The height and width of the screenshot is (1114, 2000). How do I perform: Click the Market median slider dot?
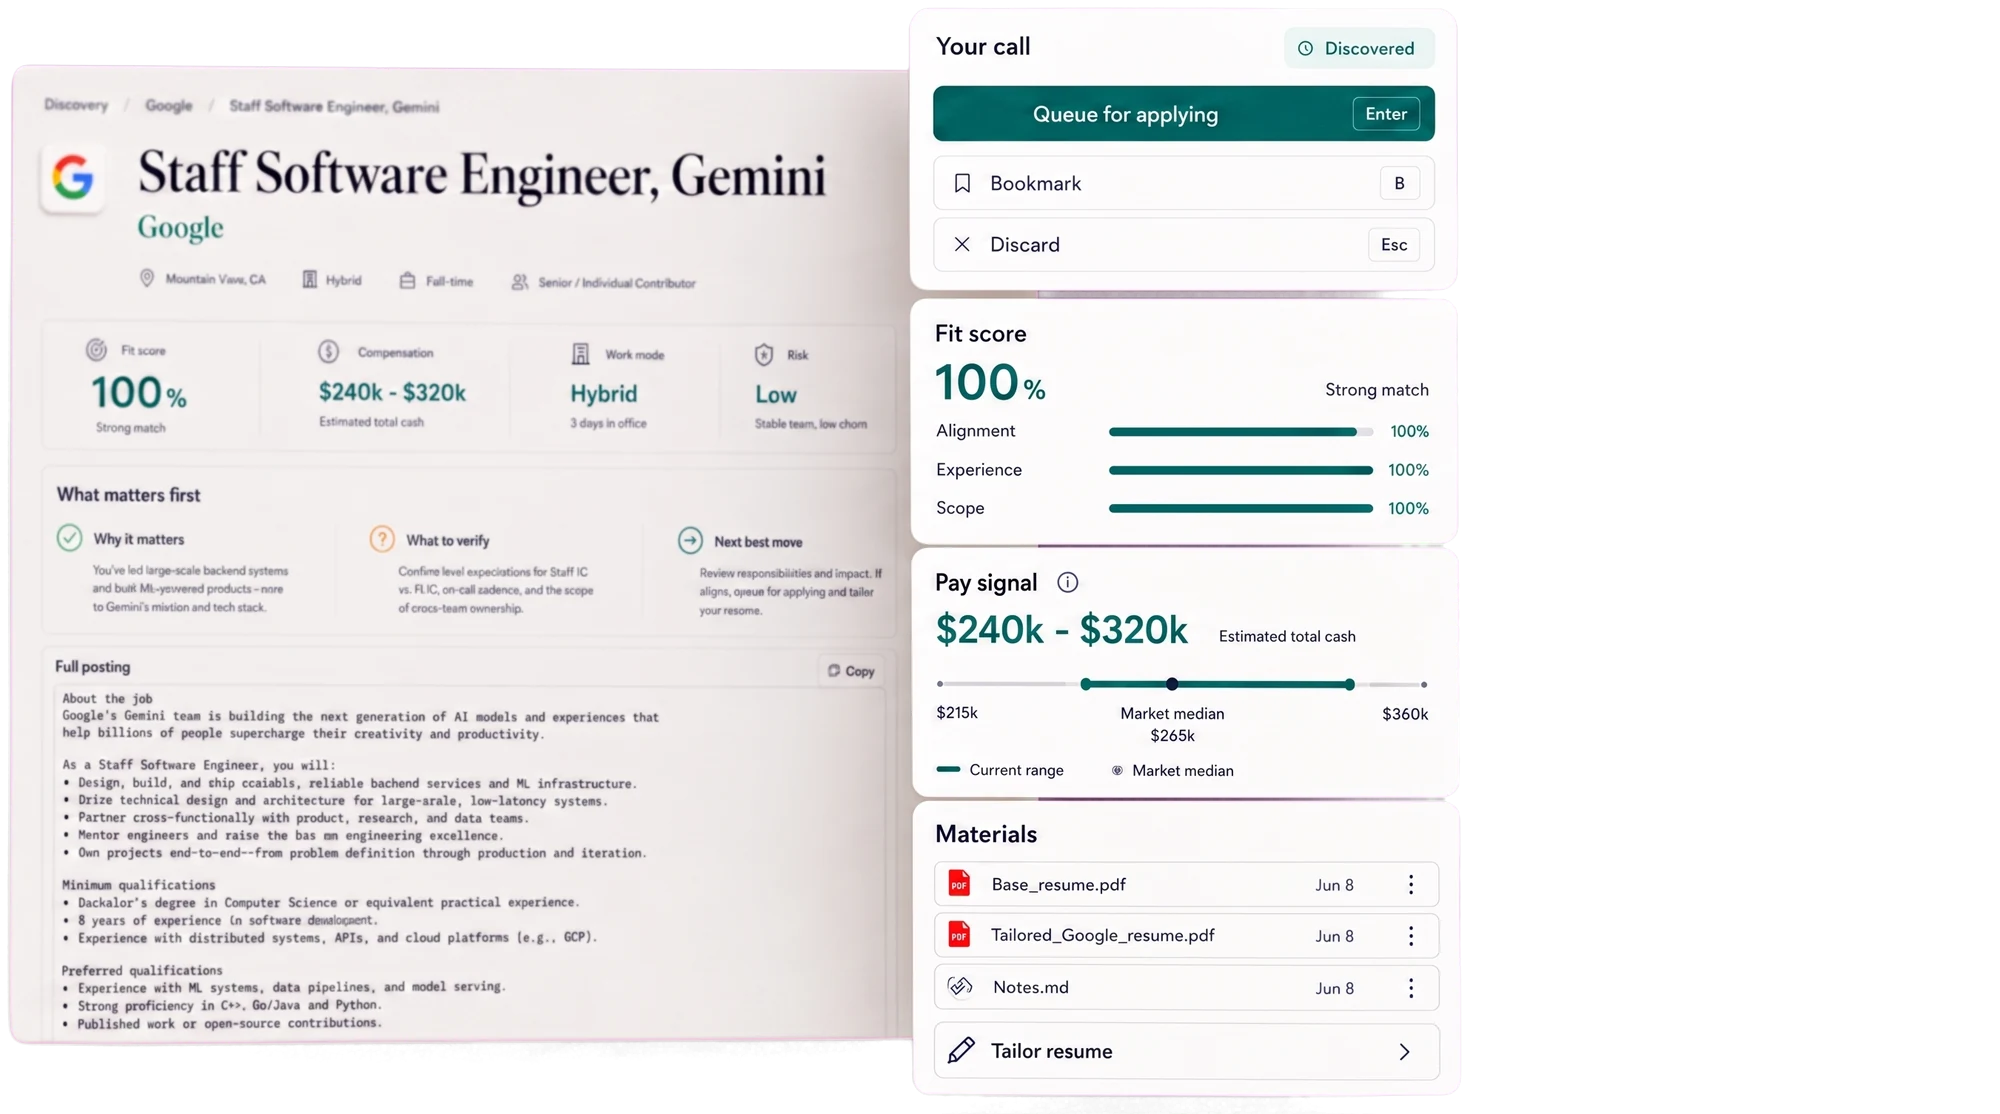(1172, 684)
